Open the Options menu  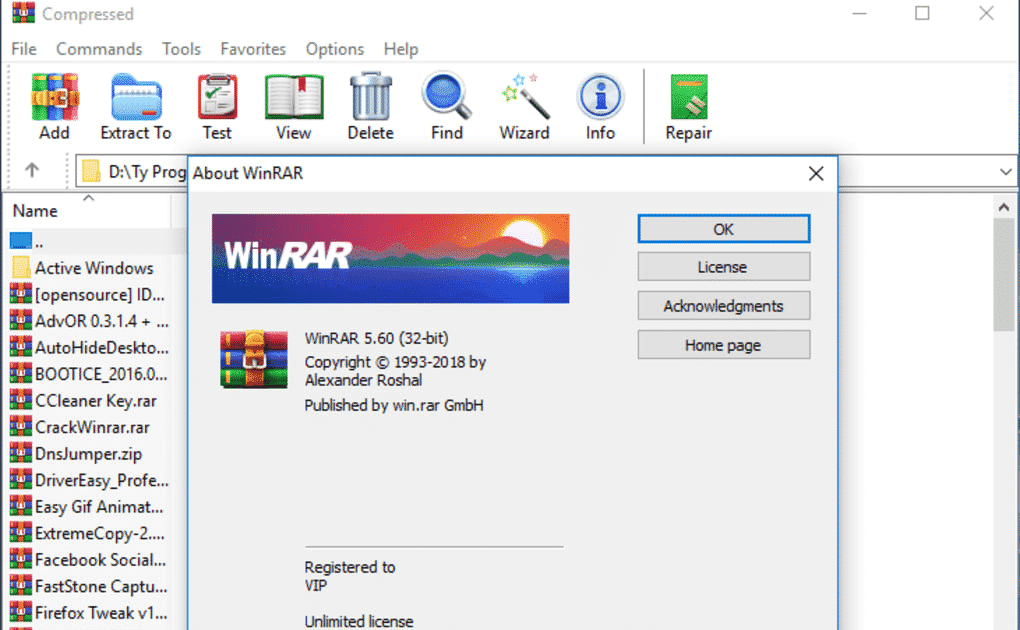coord(334,48)
